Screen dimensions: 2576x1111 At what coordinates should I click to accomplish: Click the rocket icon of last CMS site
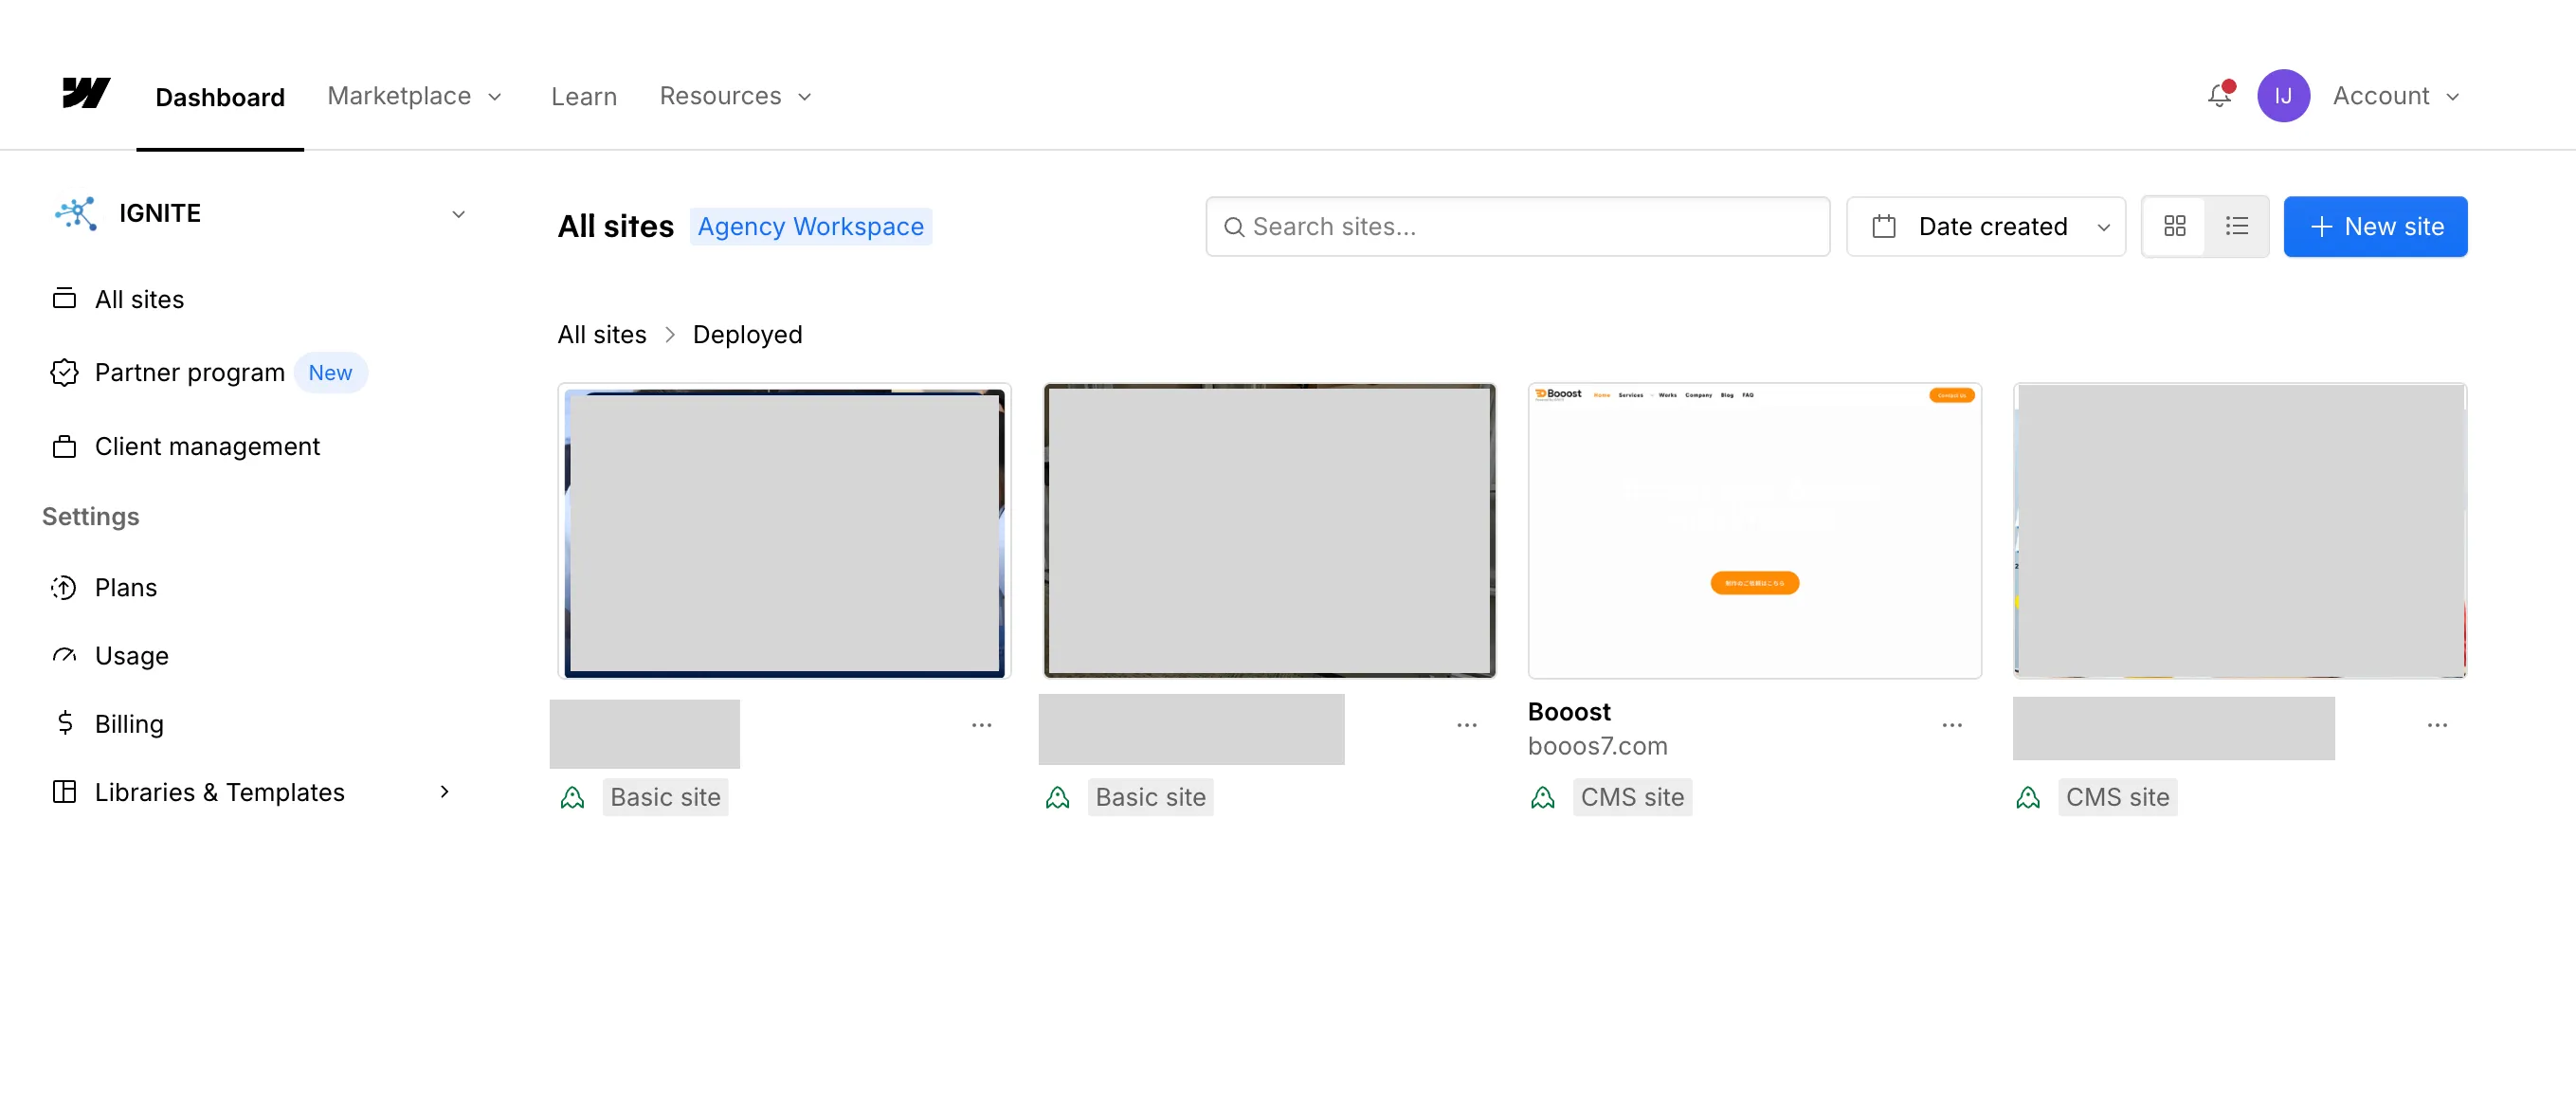coord(2028,797)
